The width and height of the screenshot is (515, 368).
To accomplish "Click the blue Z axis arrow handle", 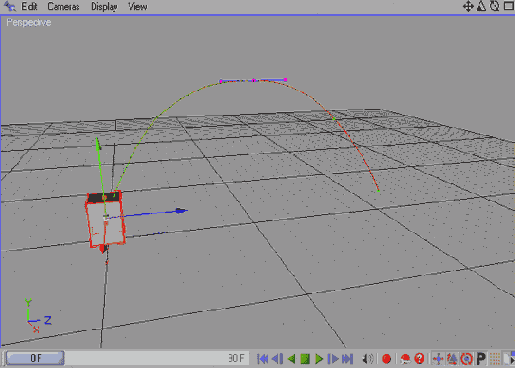I will 181,210.
